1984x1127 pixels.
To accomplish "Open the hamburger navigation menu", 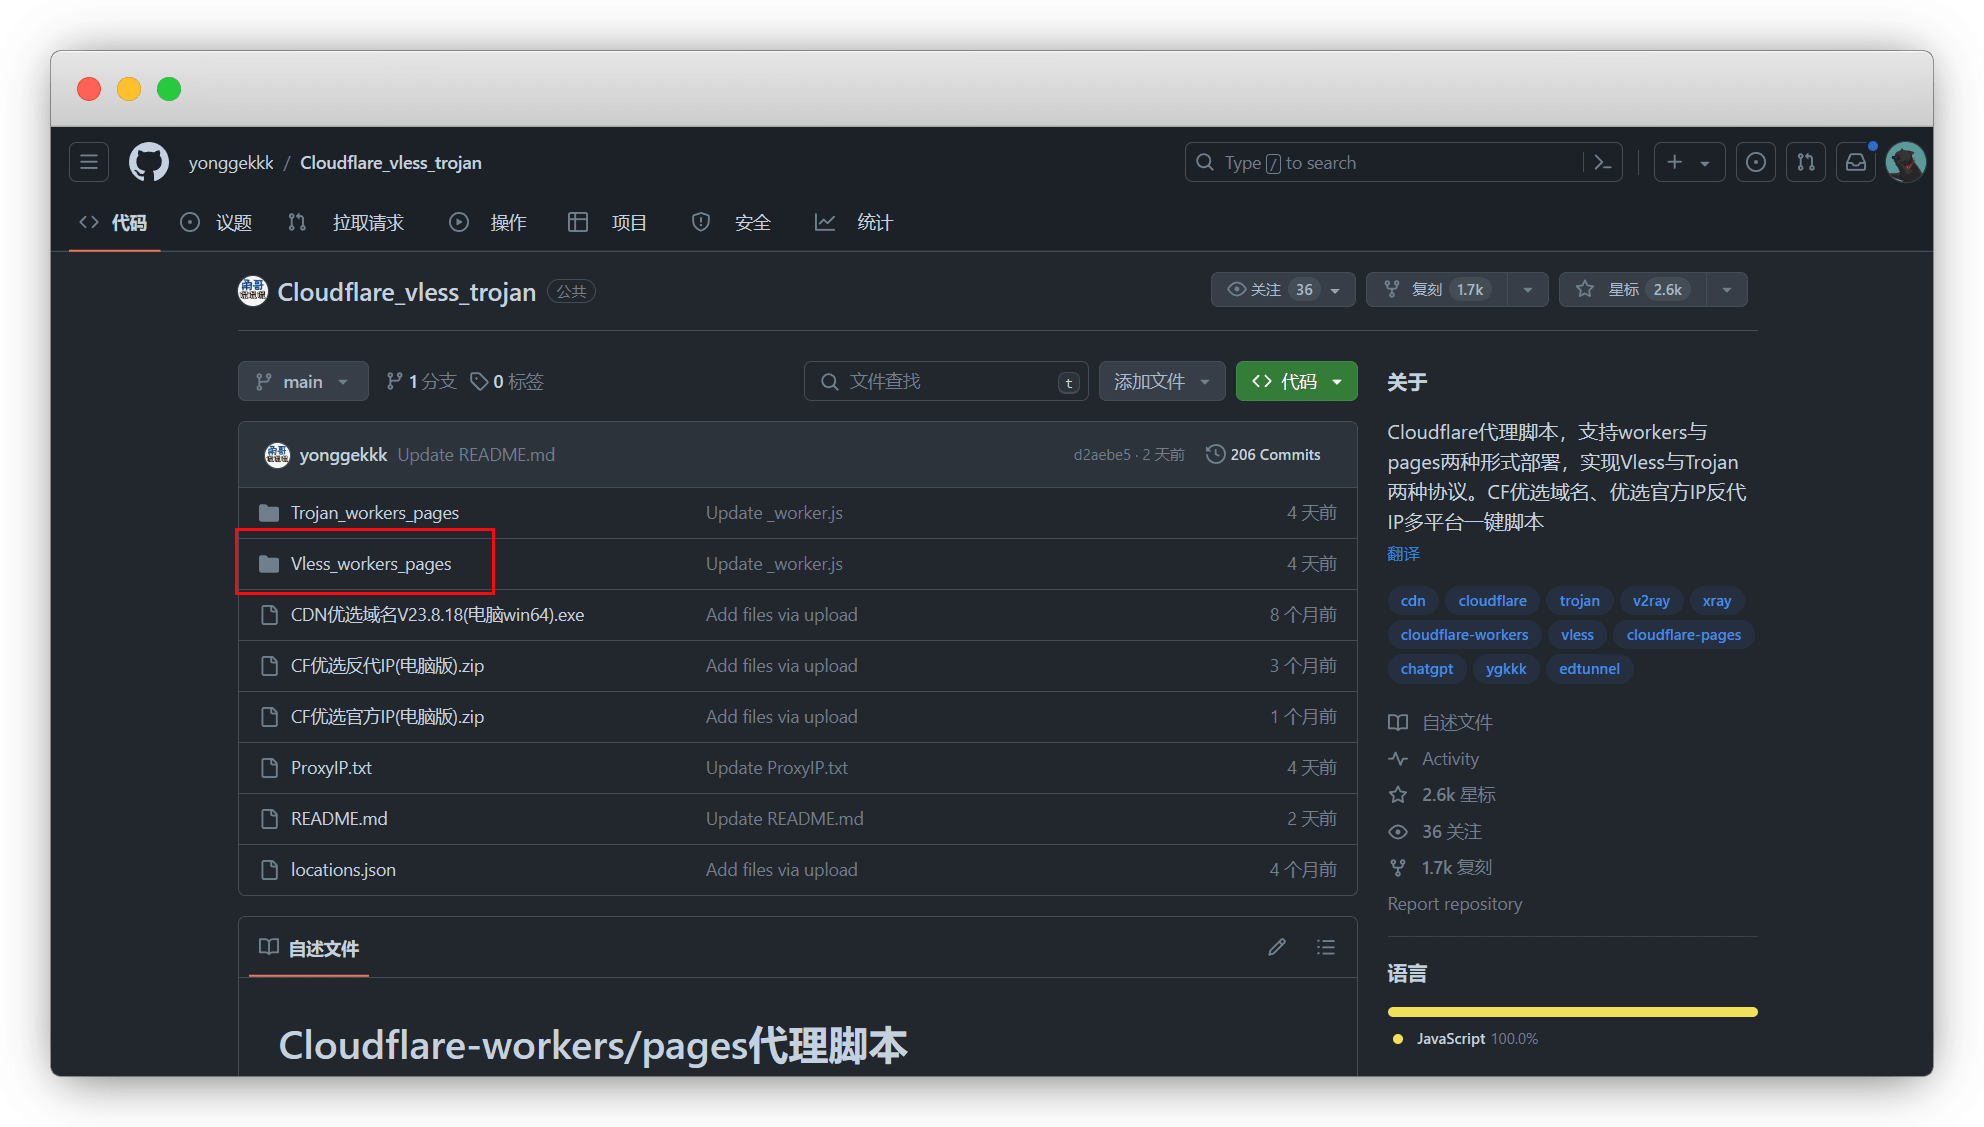I will coord(88,162).
